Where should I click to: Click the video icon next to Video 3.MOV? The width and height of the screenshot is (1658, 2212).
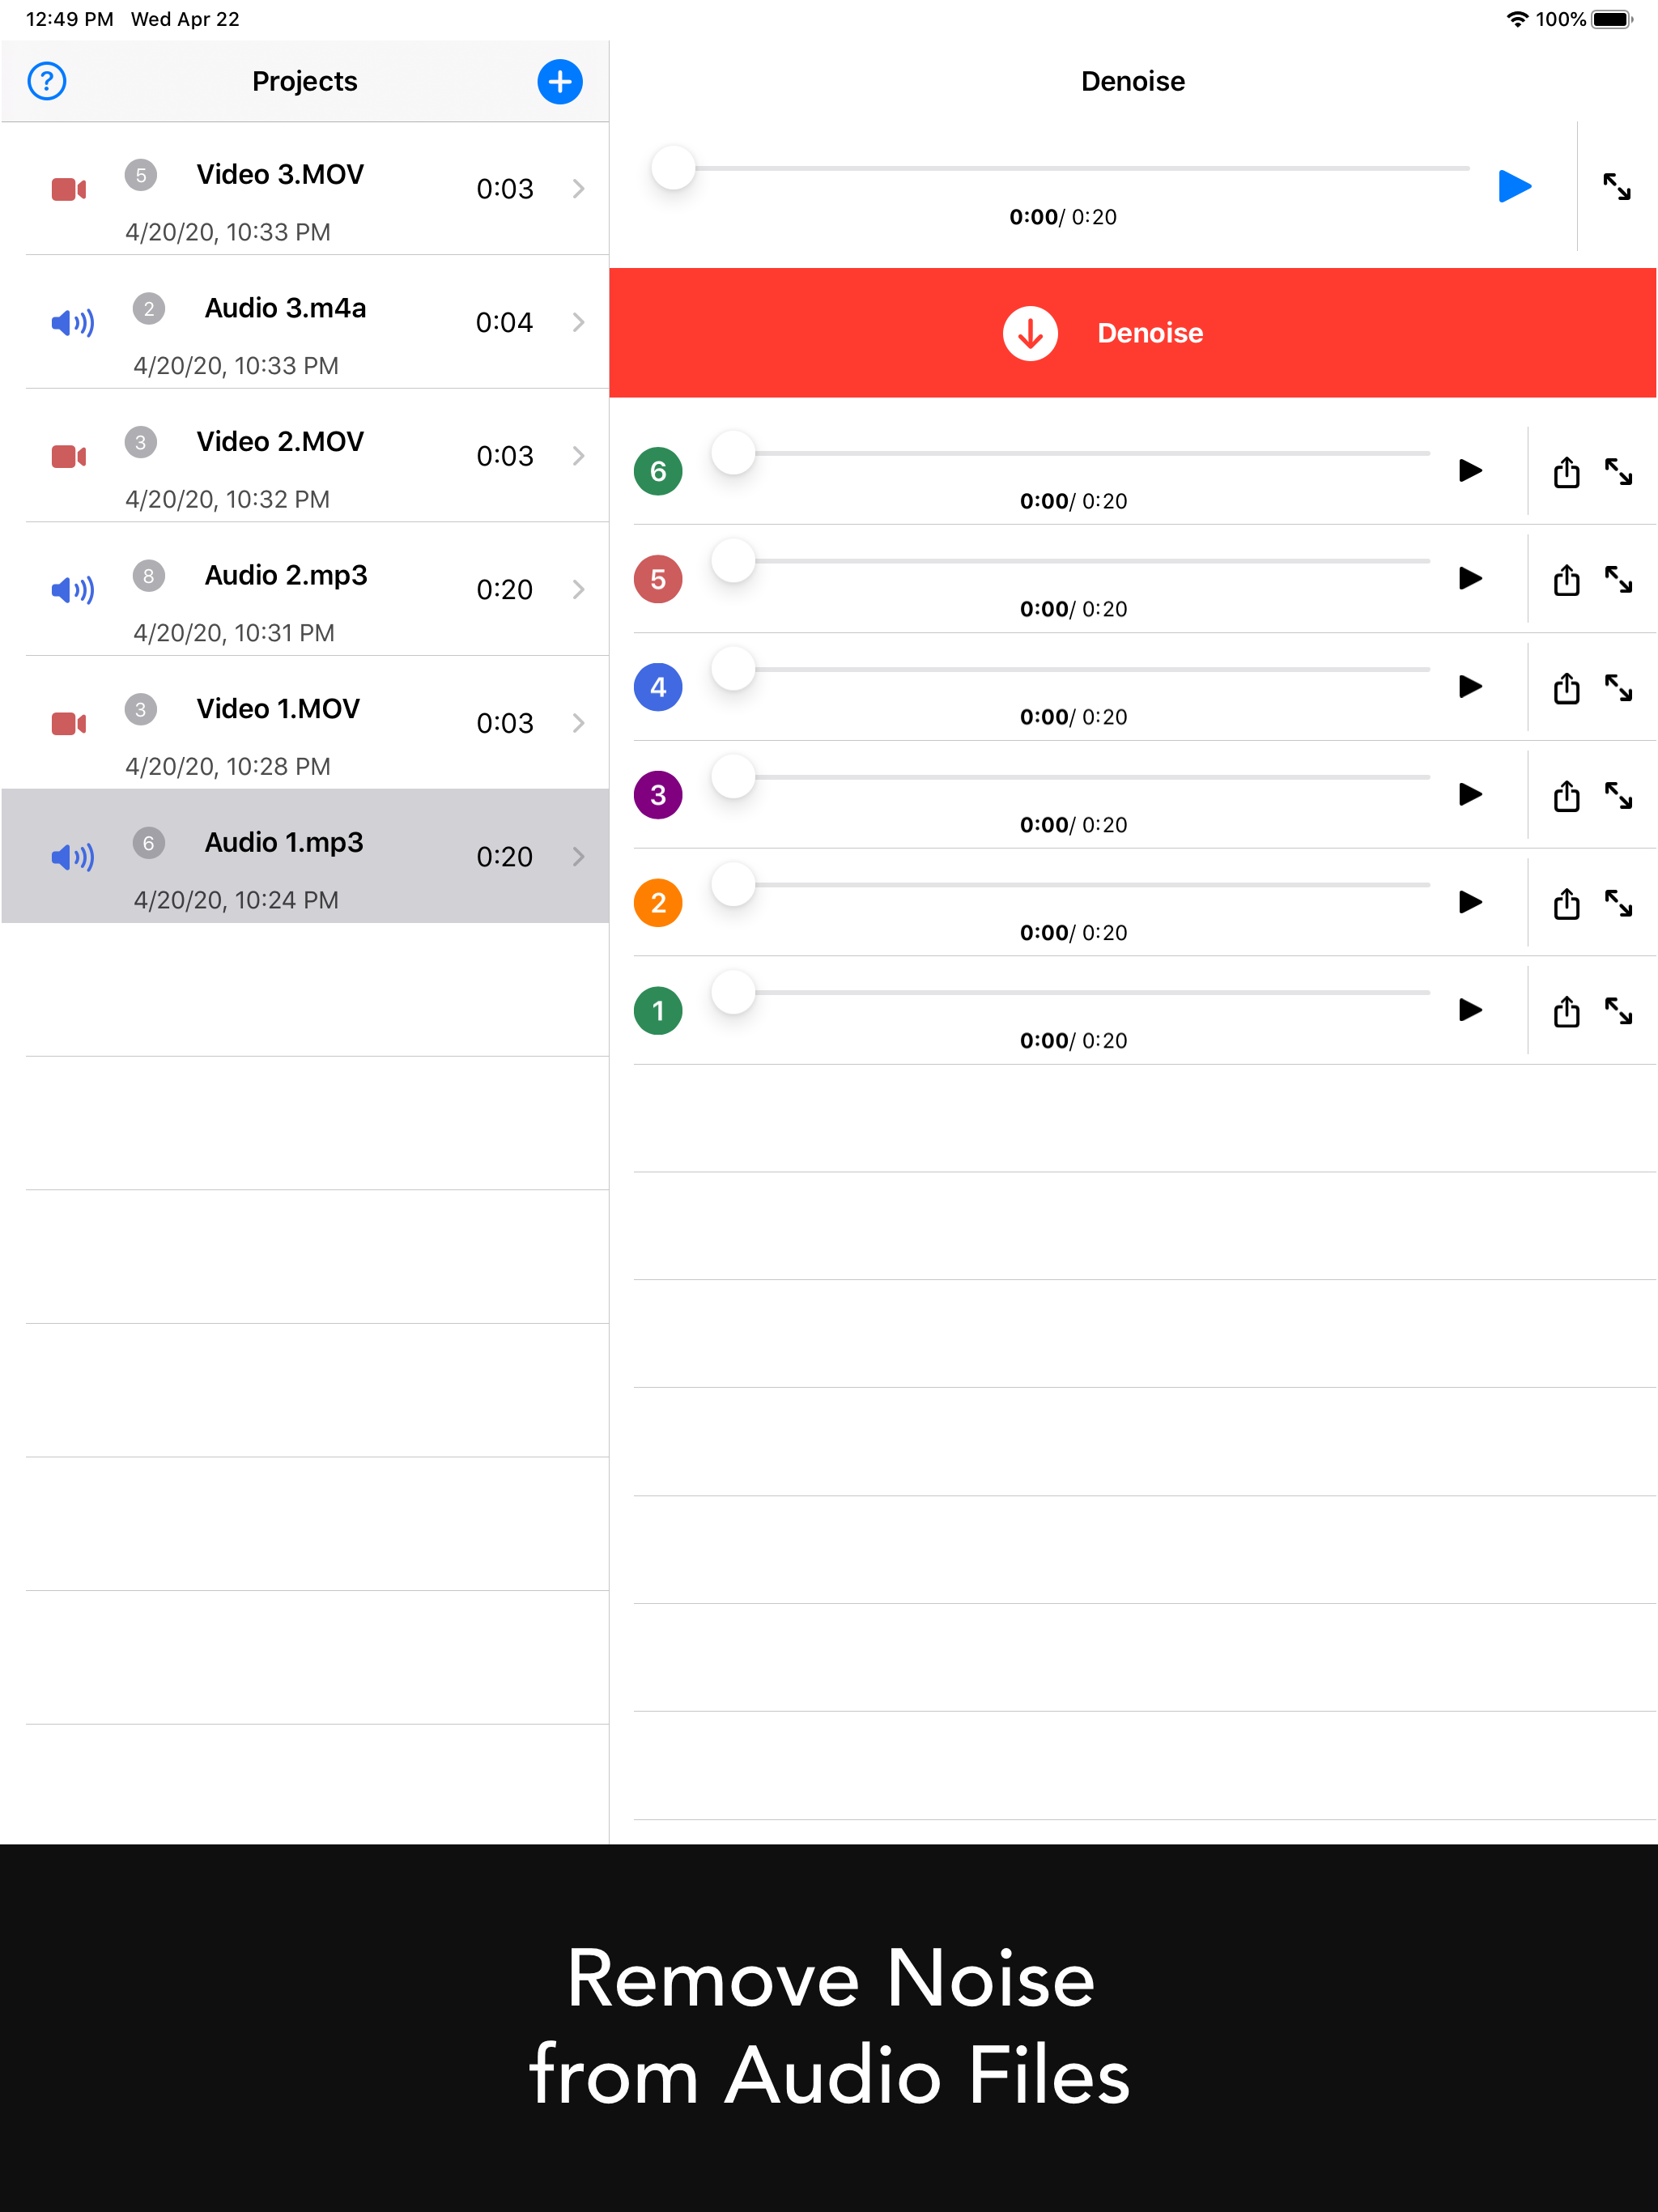tap(68, 188)
